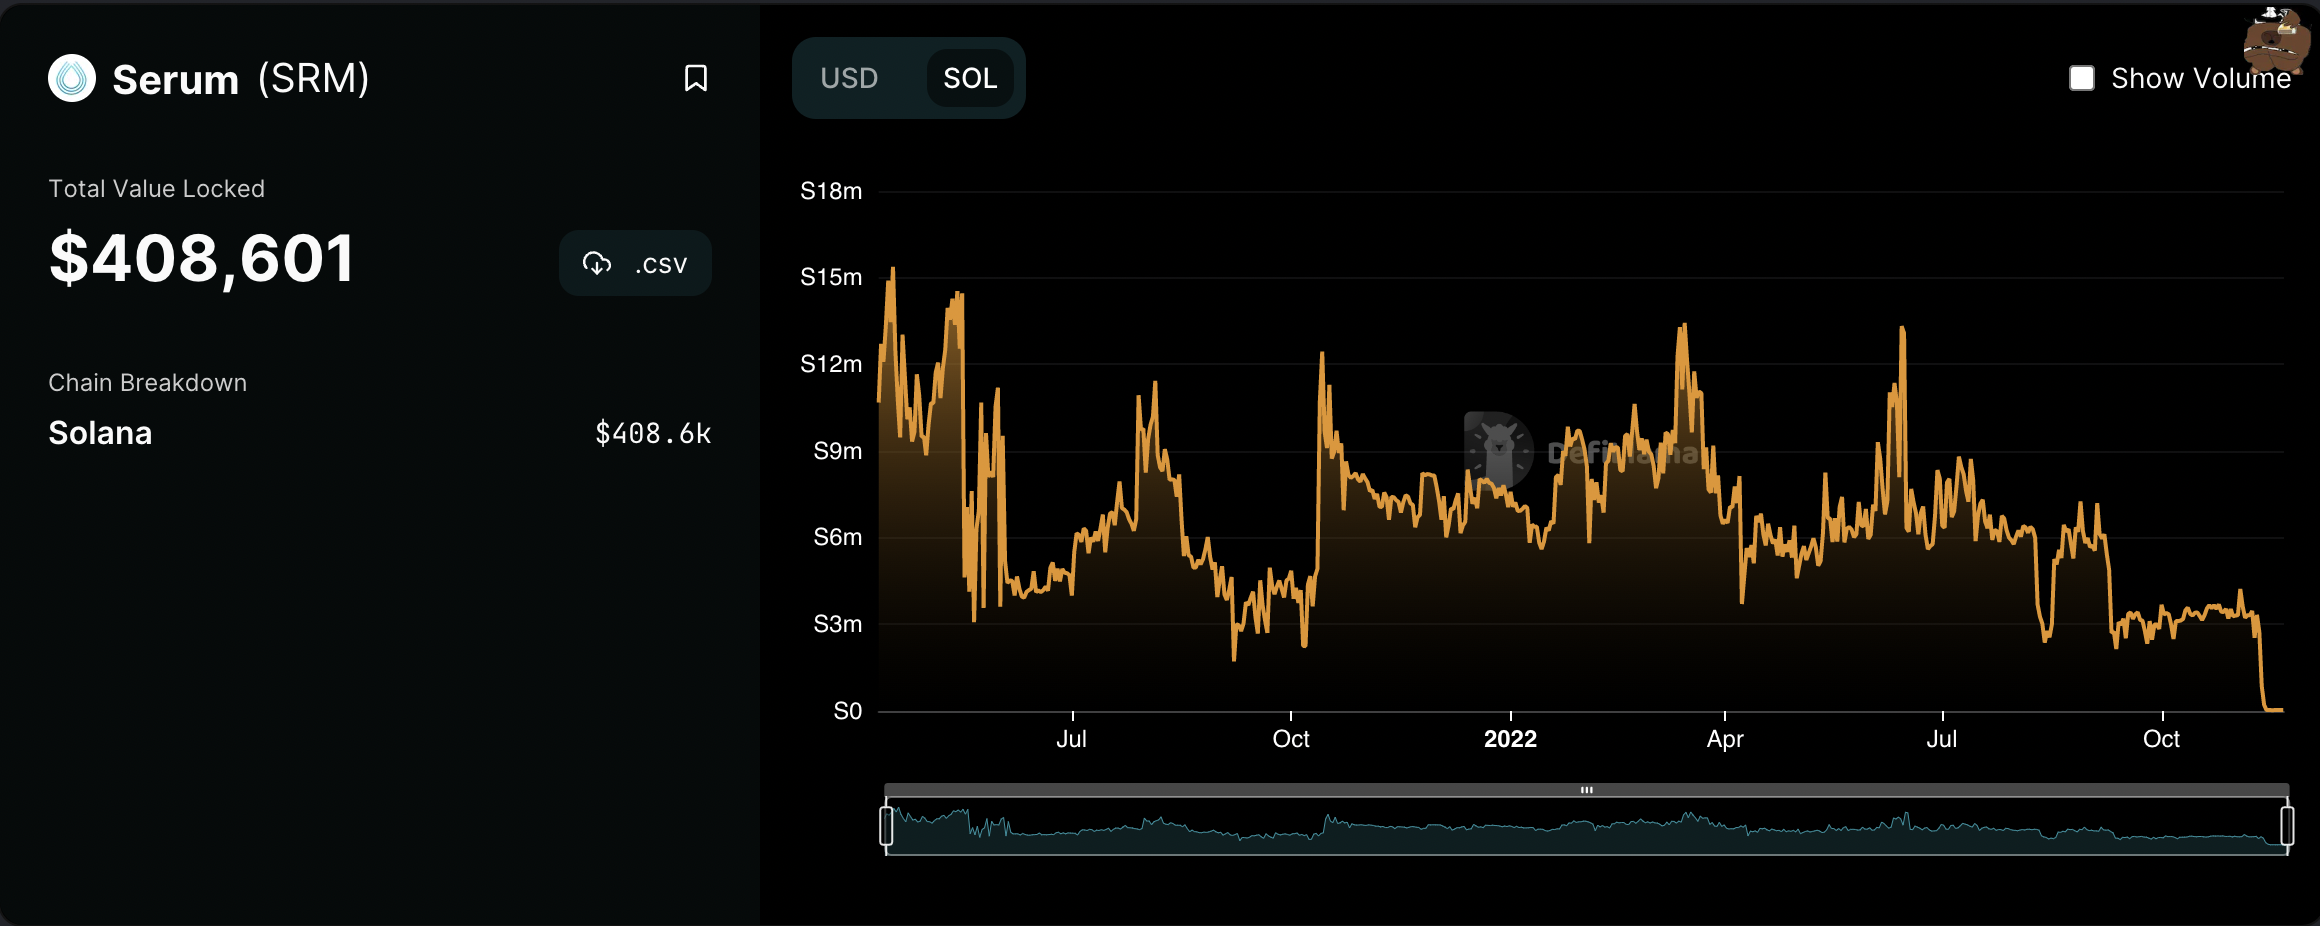Click the Apr label on time axis
This screenshot has height=926, width=2320.
(x=1725, y=739)
